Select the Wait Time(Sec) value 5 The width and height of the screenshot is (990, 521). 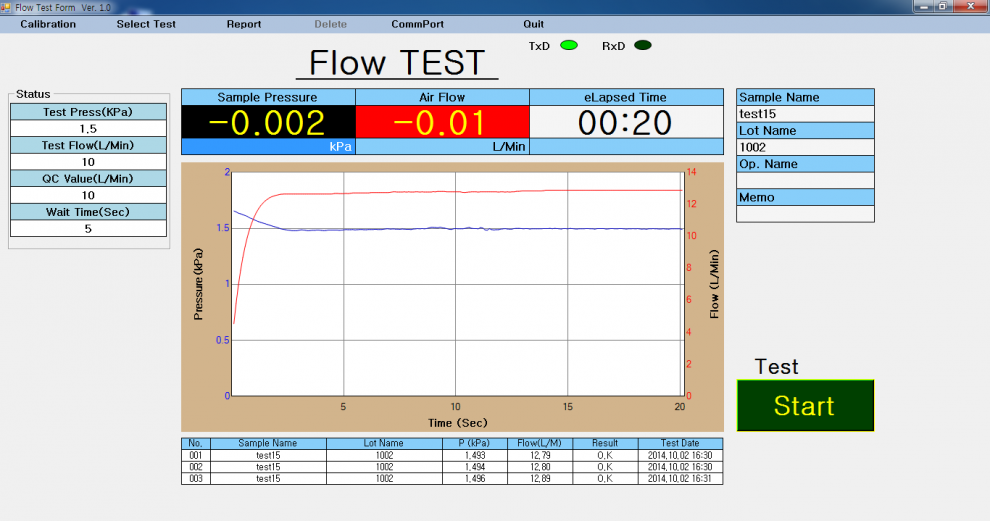[x=88, y=229]
